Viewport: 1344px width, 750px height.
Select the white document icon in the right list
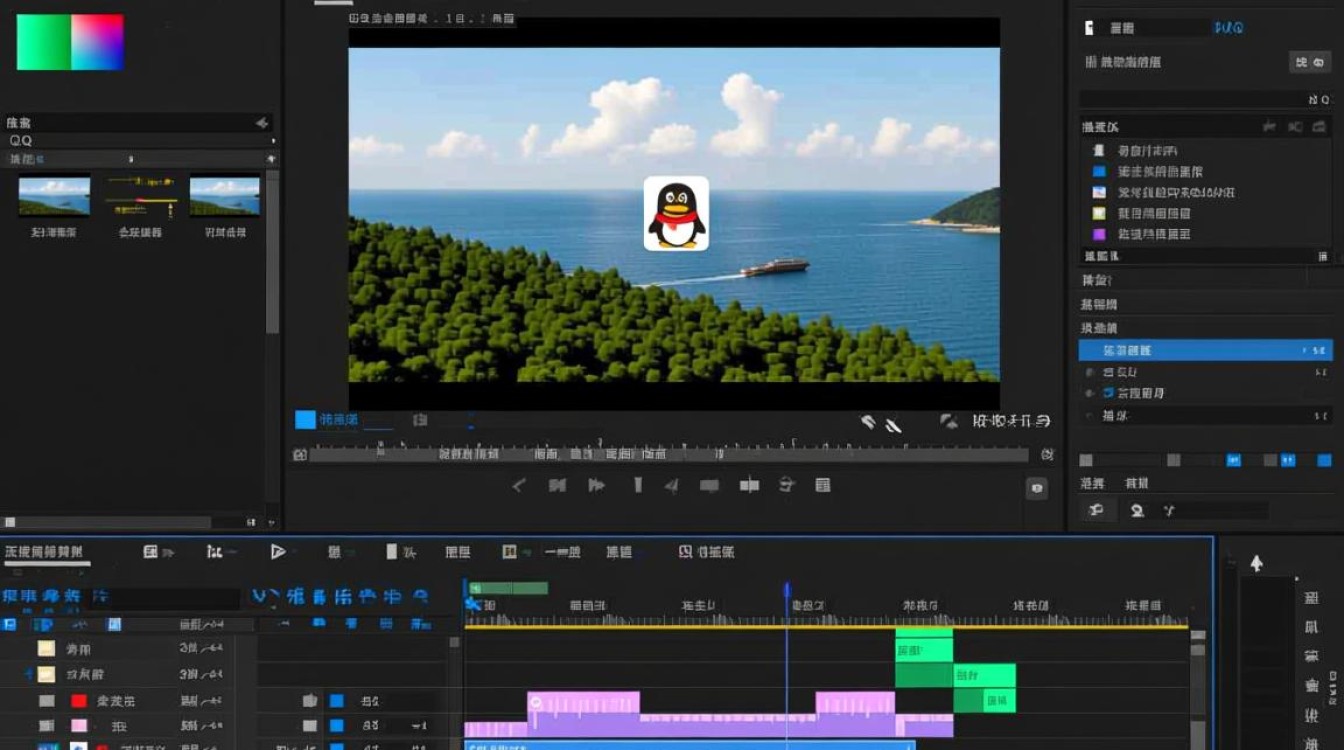[1099, 150]
